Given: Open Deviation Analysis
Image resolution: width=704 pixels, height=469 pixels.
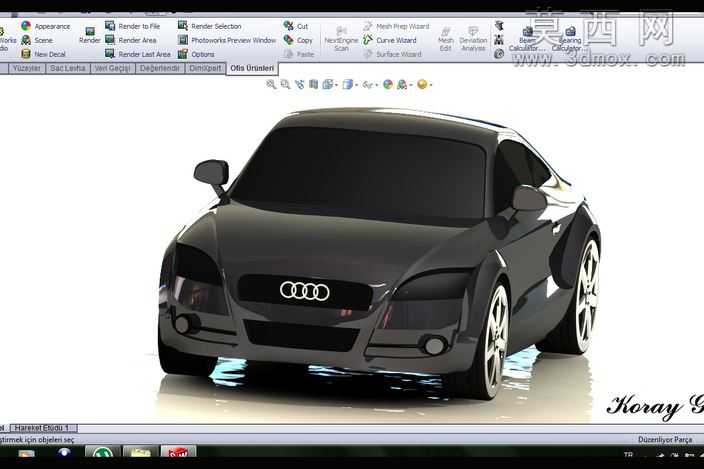Looking at the screenshot, I should coord(473,39).
